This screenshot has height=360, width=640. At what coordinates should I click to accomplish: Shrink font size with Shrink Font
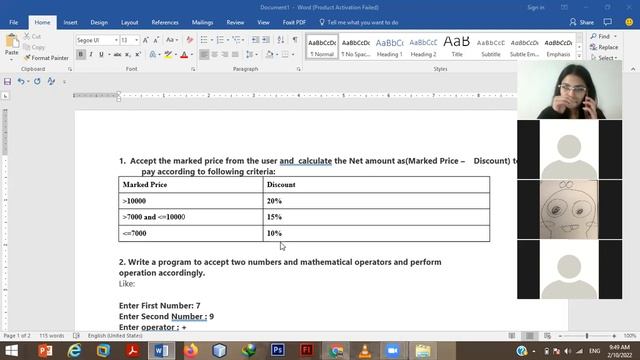[156, 40]
